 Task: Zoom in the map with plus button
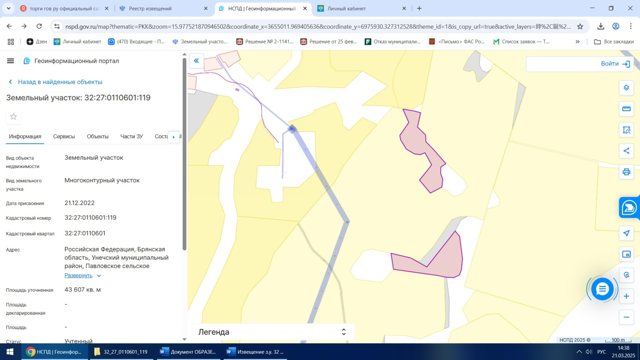click(626, 296)
